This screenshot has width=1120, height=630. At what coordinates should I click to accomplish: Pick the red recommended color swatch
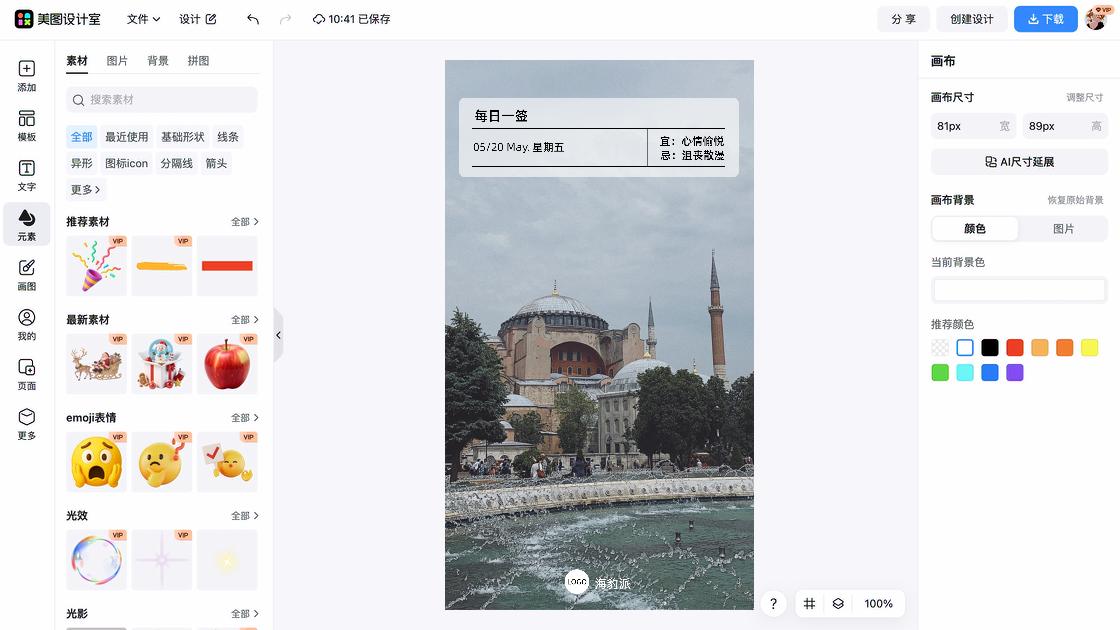(1015, 348)
